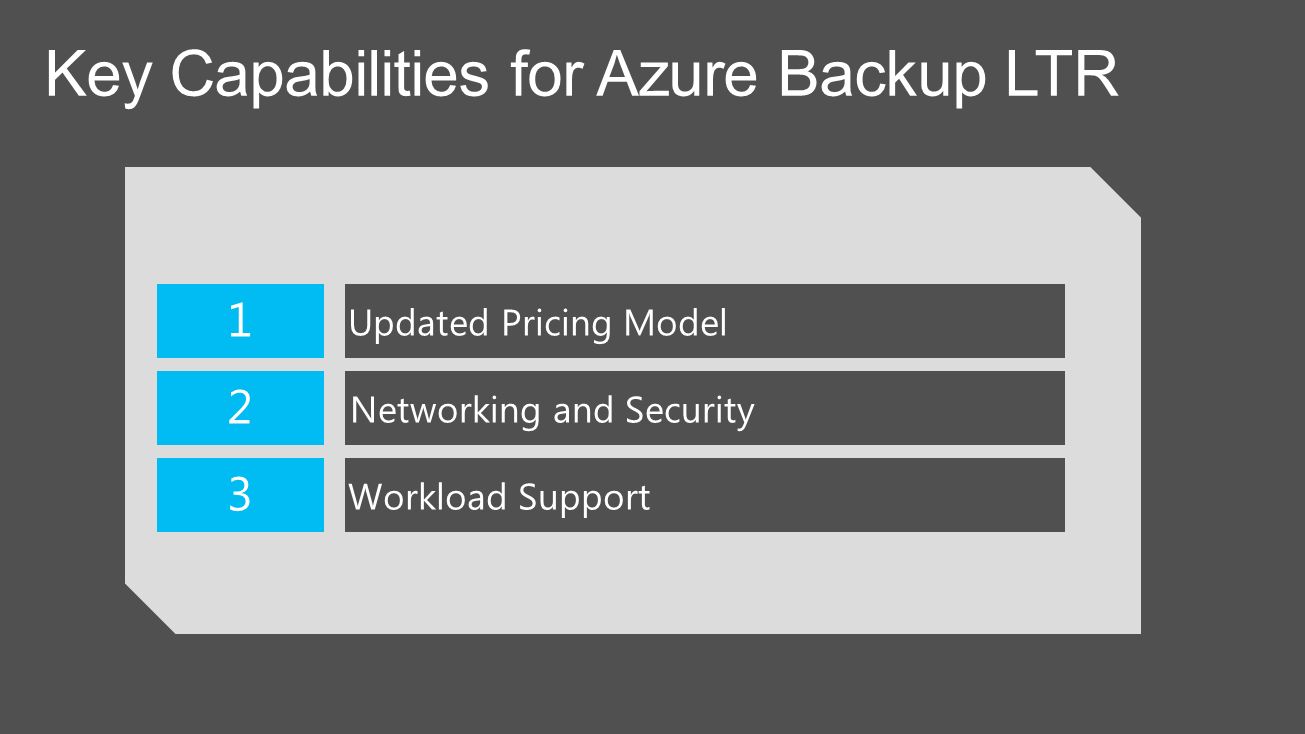Select the blue number 2 tile
The image size is (1305, 734).
240,408
